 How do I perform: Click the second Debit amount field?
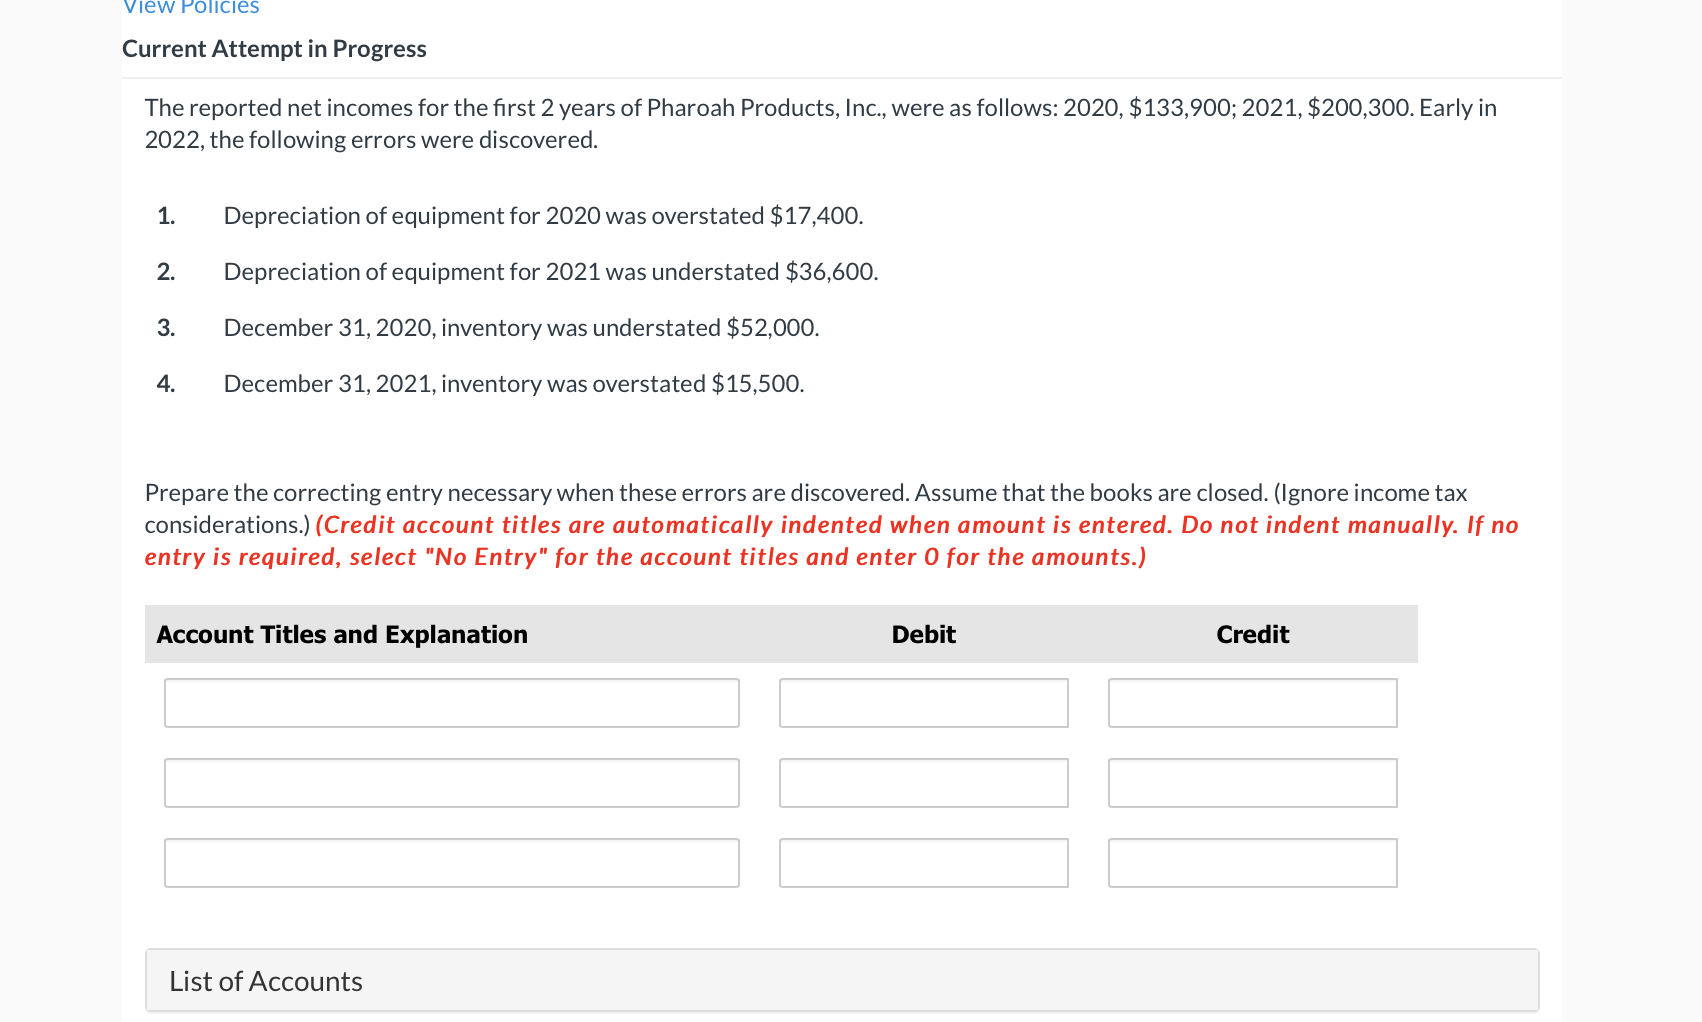click(x=922, y=782)
